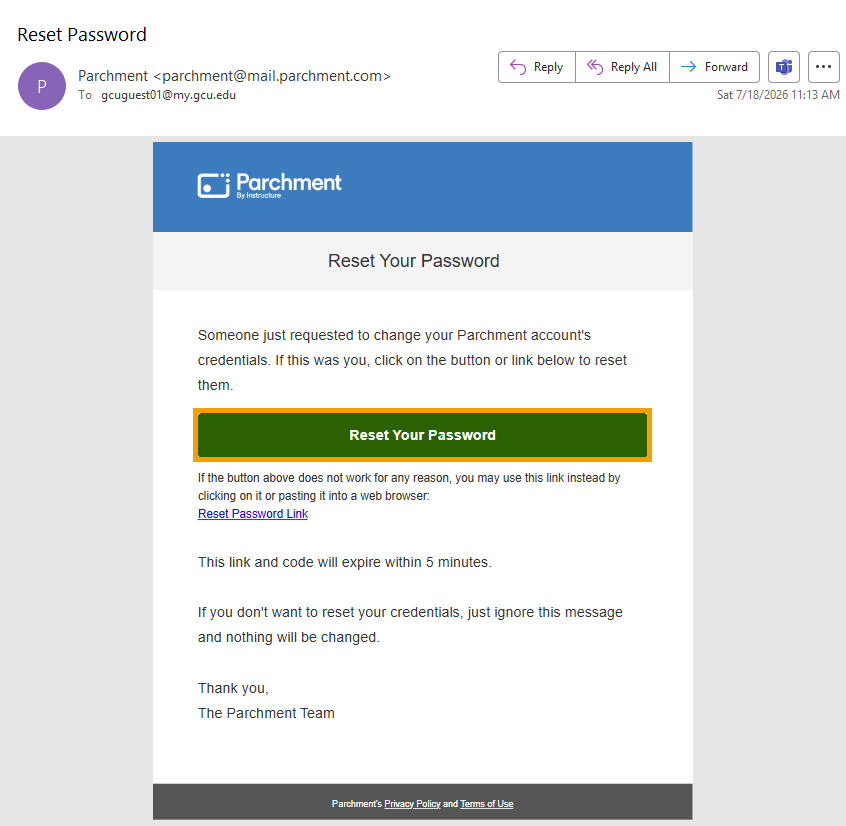
Task: Click the expire within 5 minutes notice
Action: tap(345, 562)
